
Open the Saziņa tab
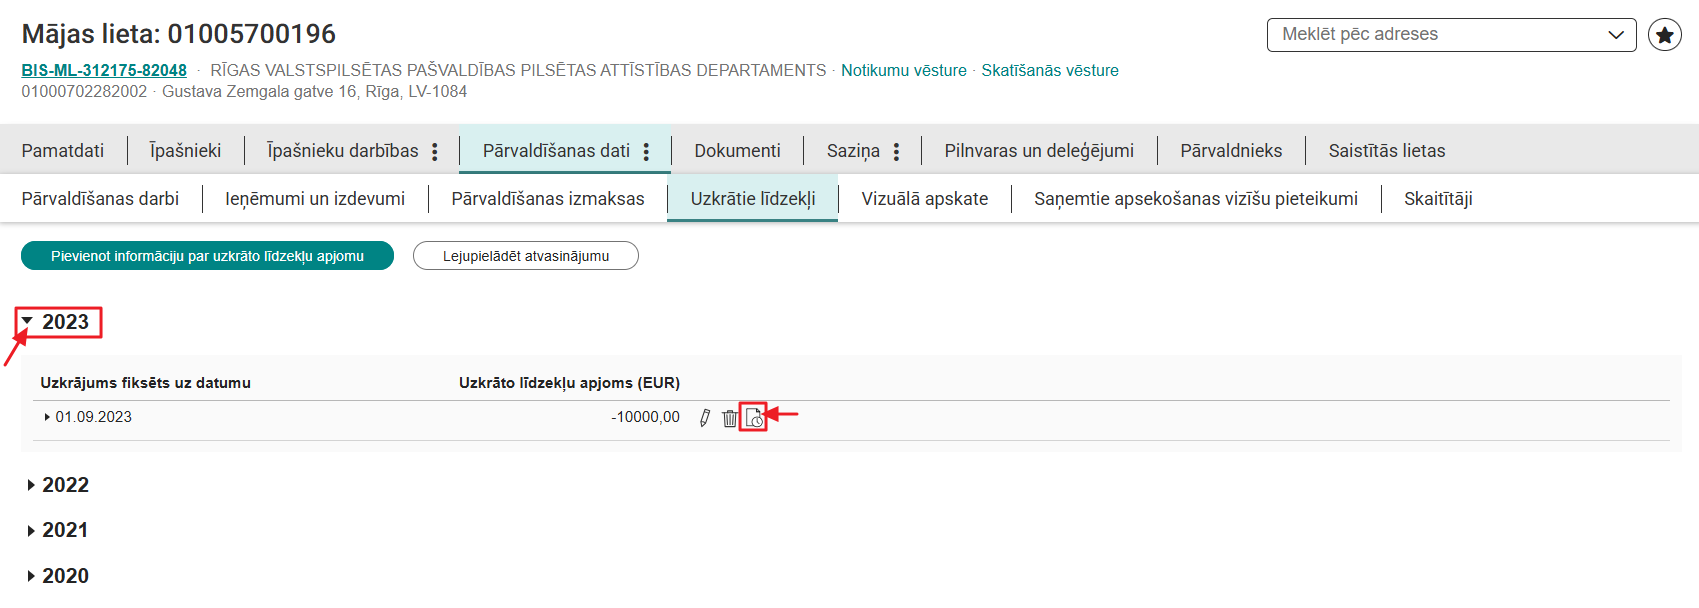click(x=853, y=151)
